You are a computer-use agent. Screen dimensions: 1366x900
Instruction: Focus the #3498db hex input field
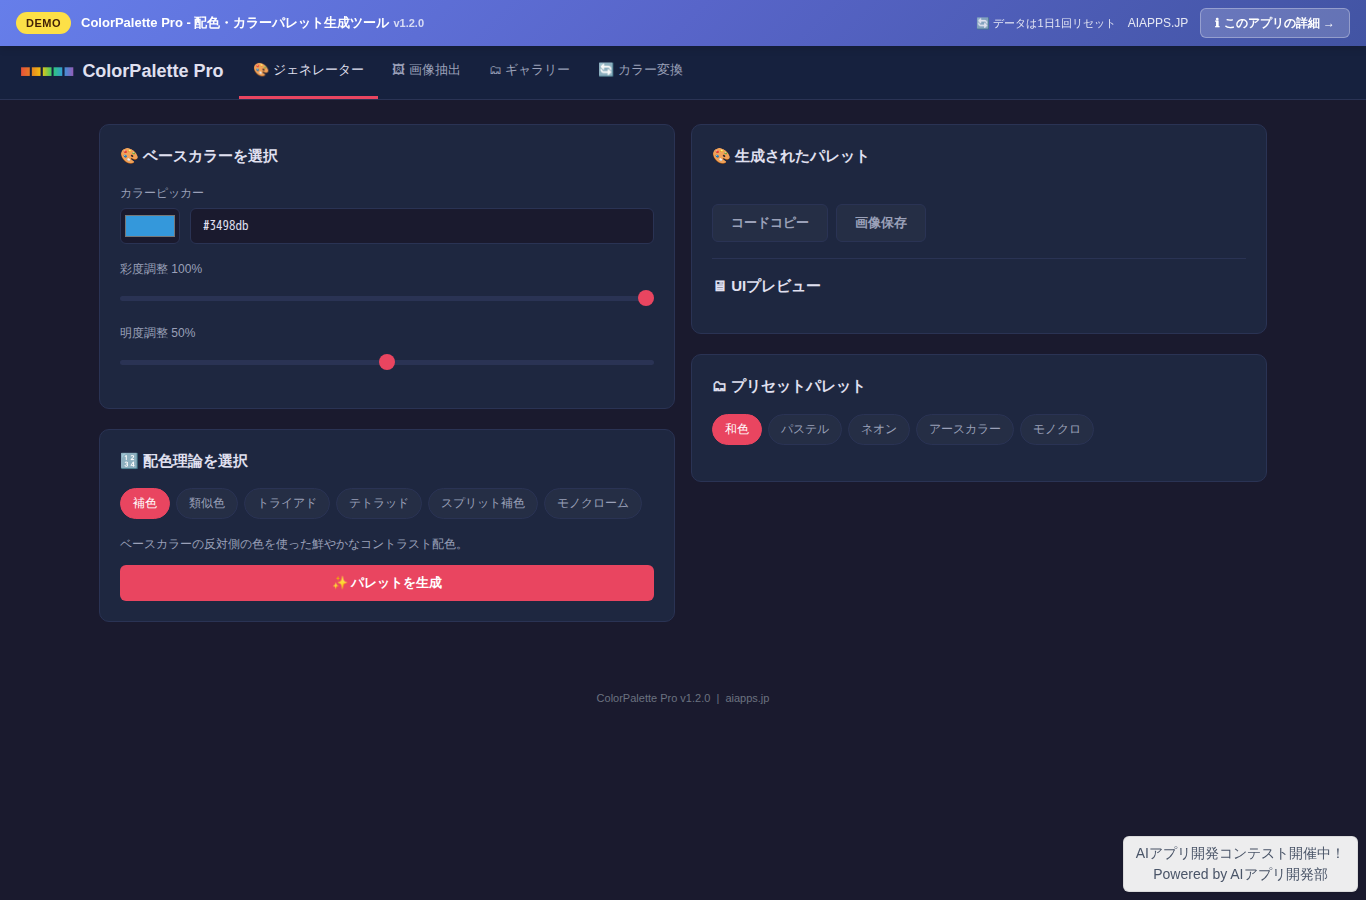[x=422, y=226]
